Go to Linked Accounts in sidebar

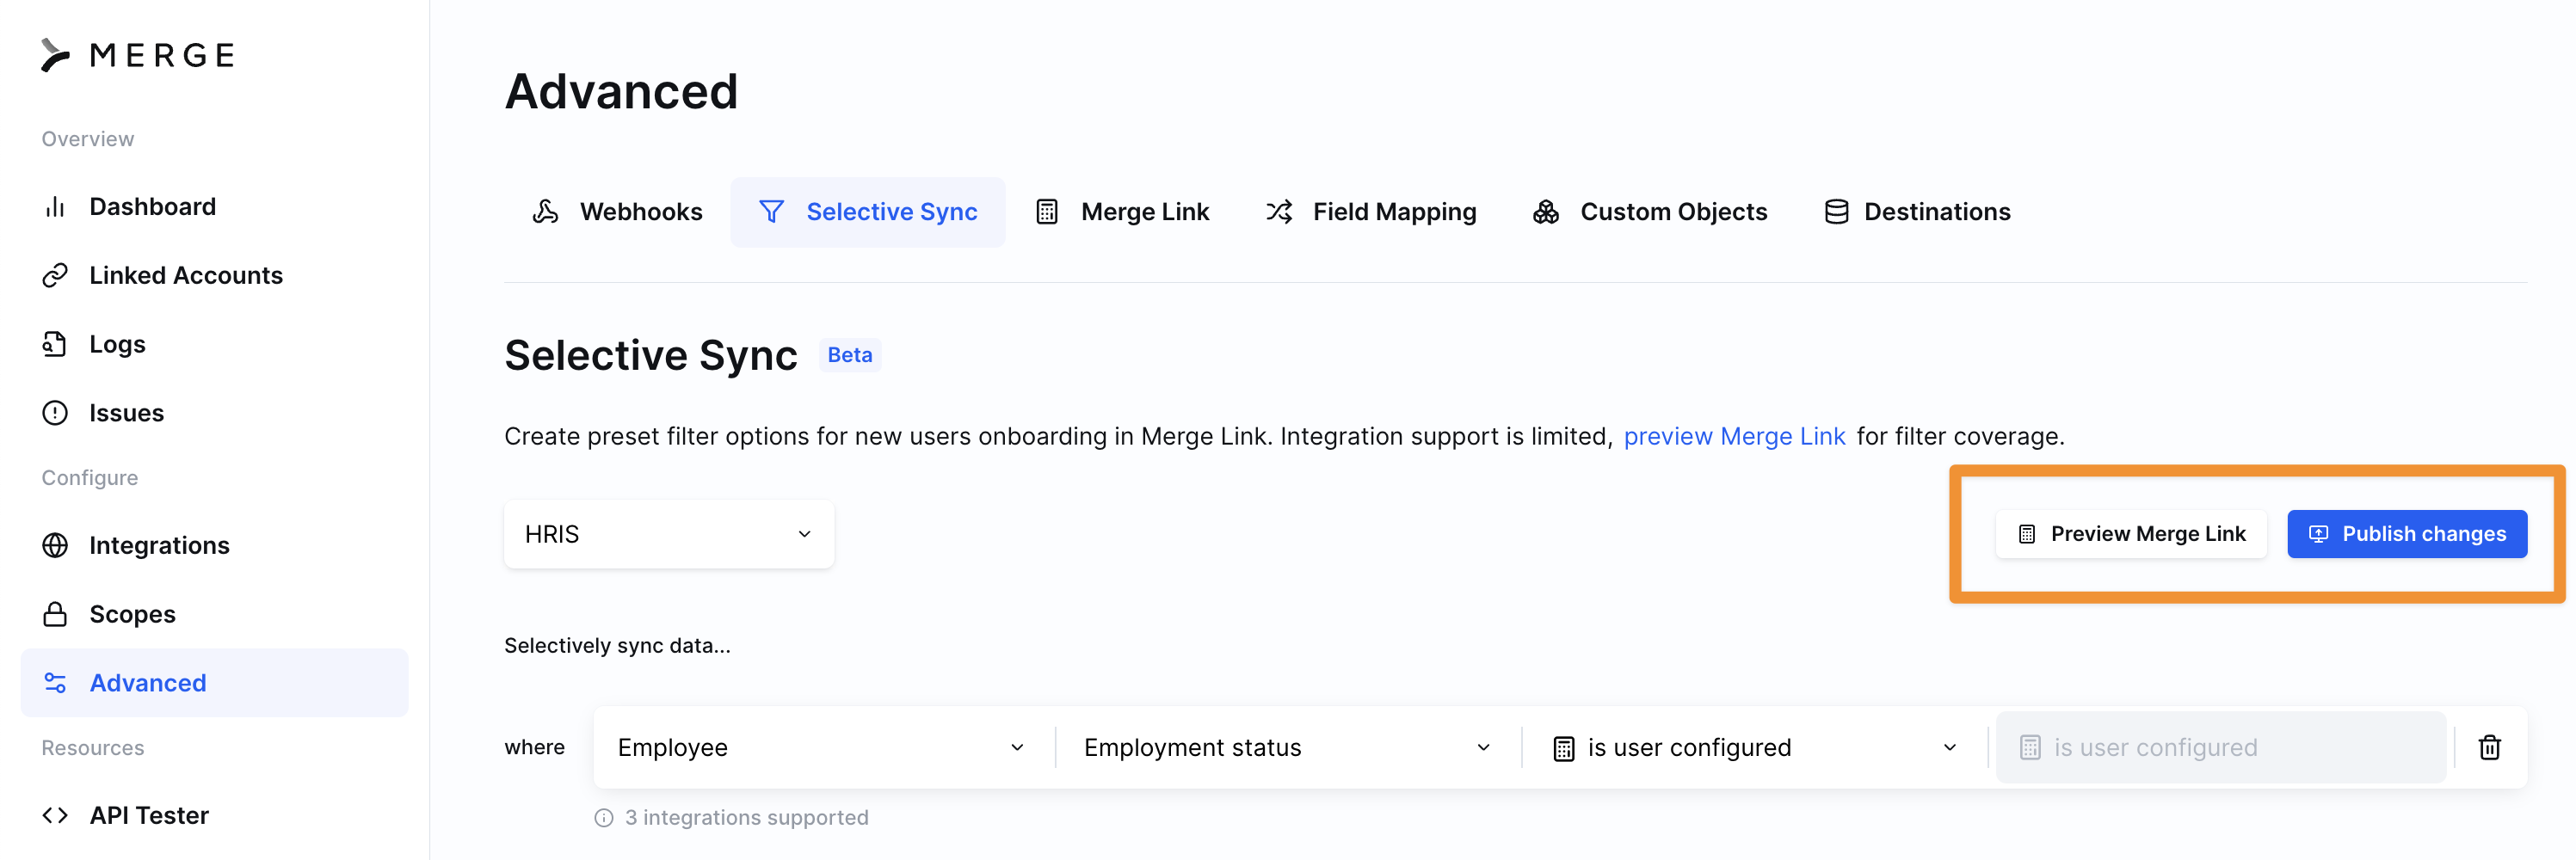coord(185,275)
